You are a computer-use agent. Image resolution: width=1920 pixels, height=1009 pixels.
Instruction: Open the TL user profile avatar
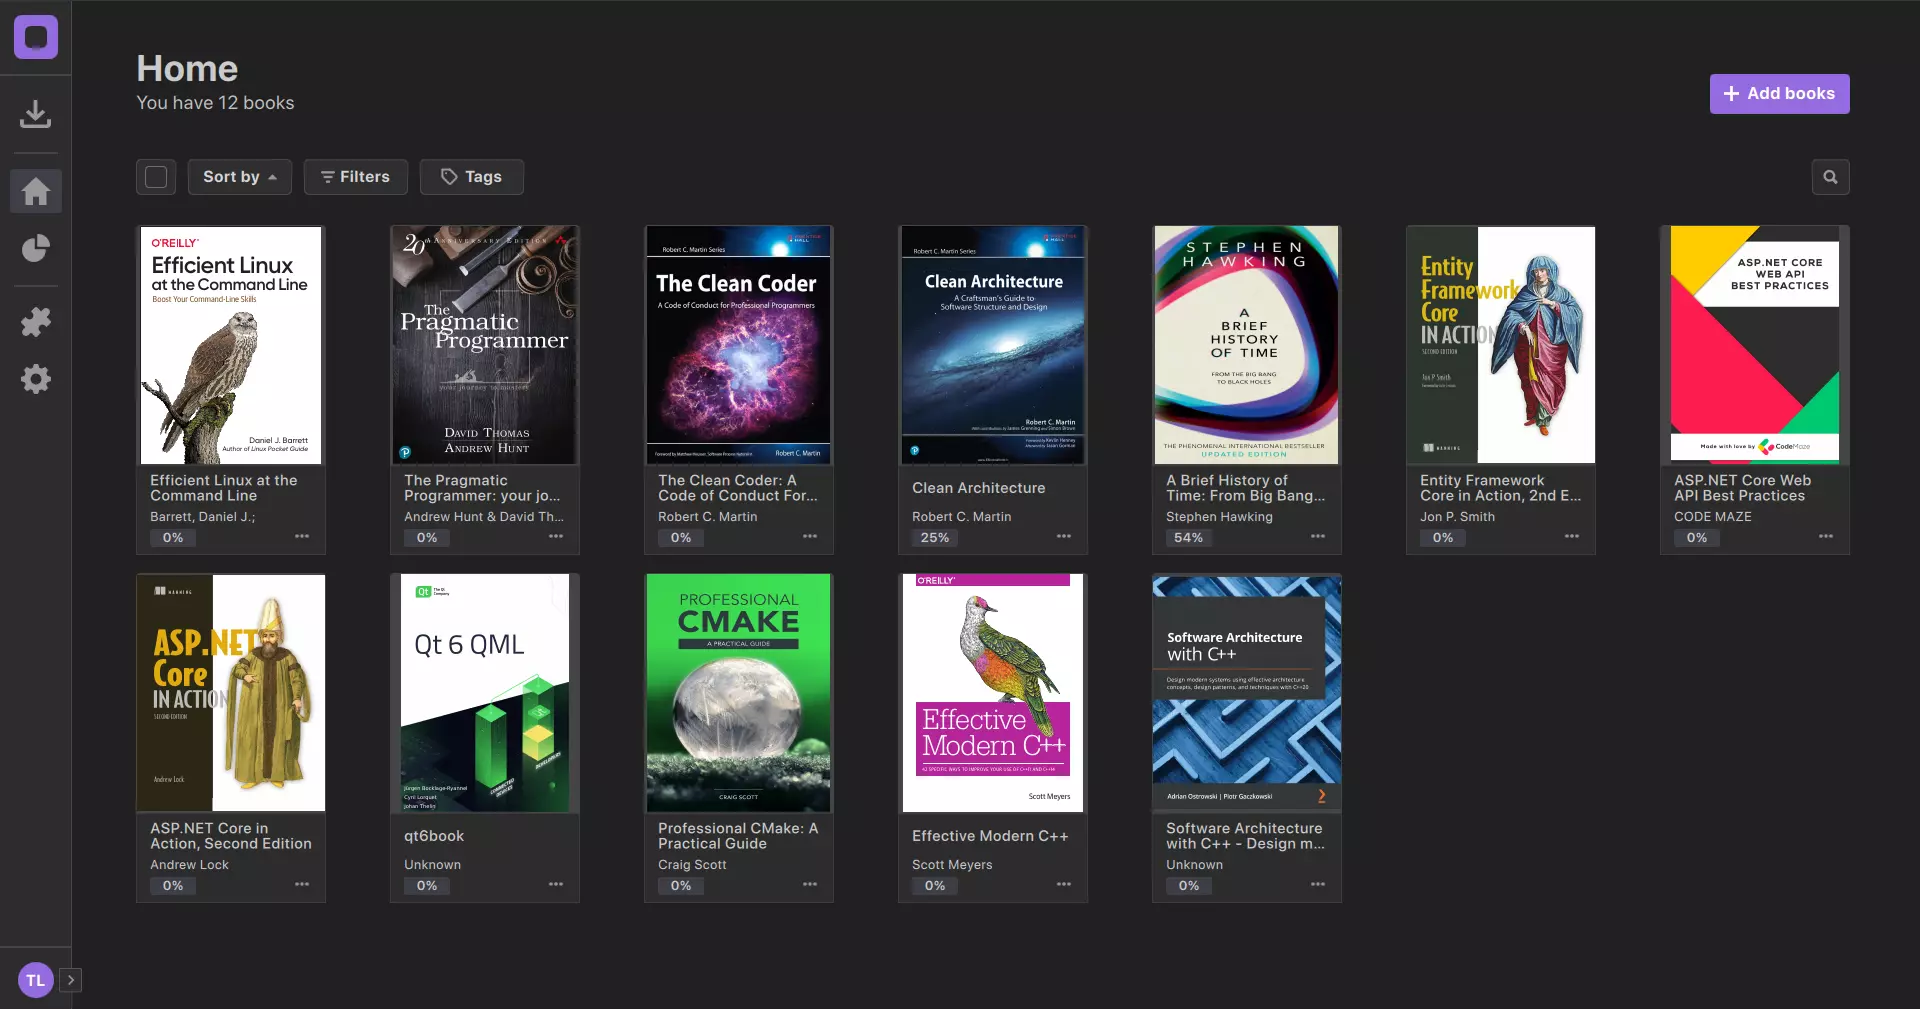pos(35,980)
